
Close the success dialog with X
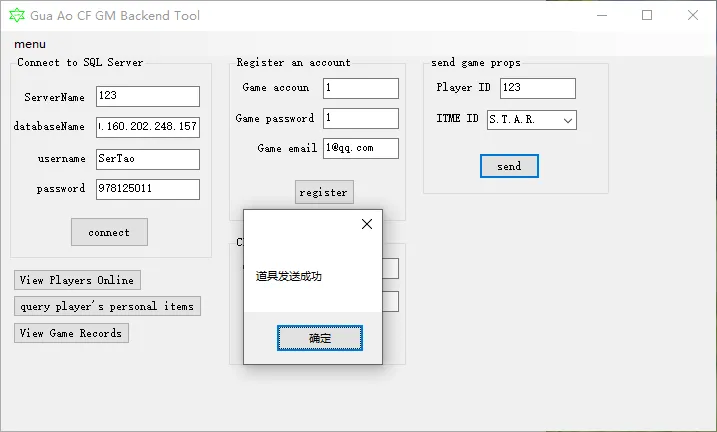[x=367, y=225]
